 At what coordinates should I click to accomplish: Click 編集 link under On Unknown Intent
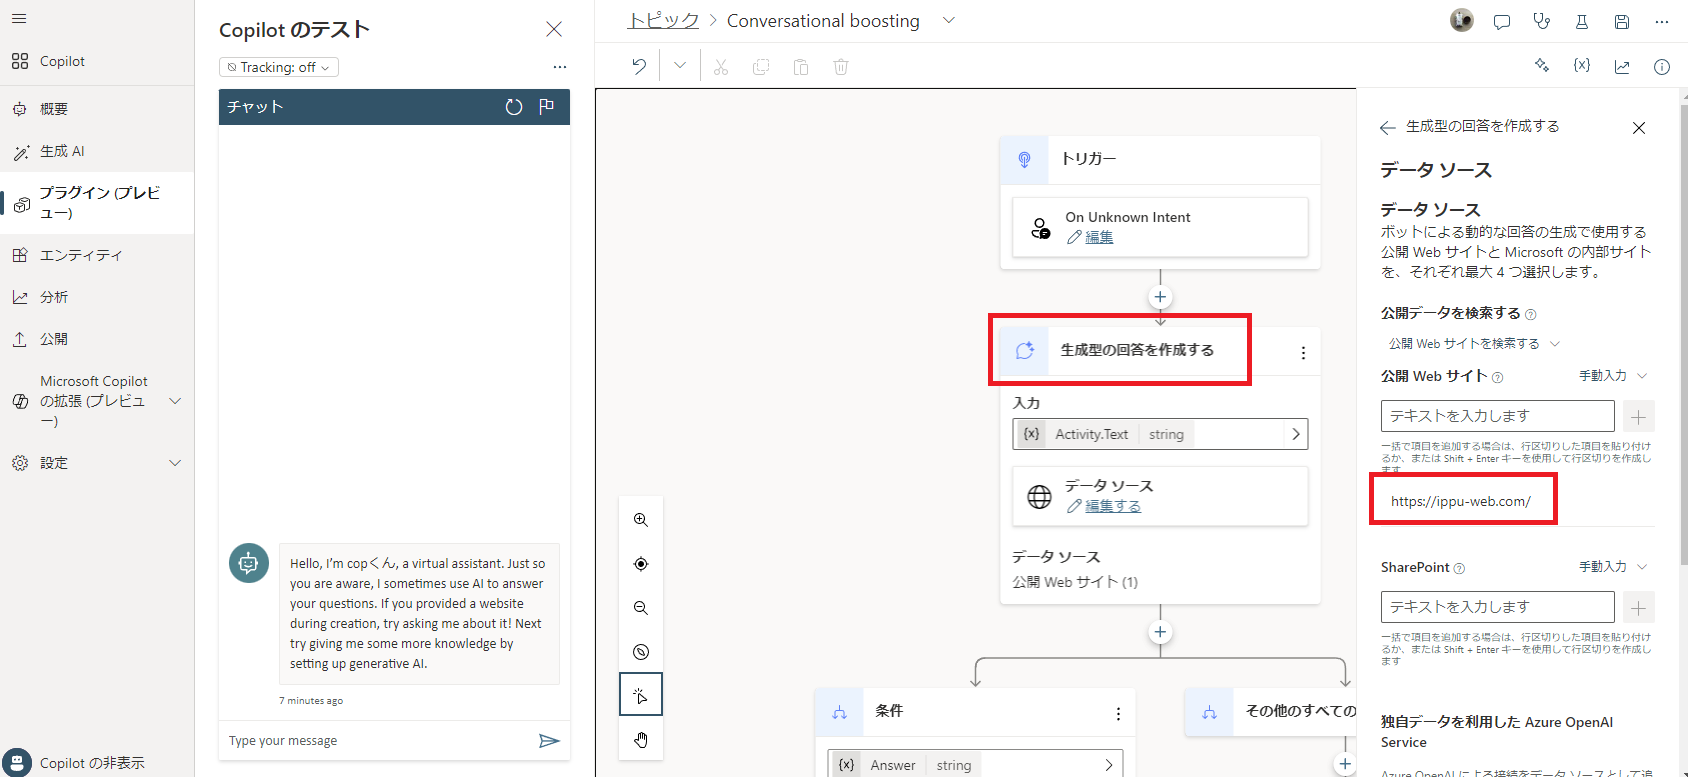1099,237
